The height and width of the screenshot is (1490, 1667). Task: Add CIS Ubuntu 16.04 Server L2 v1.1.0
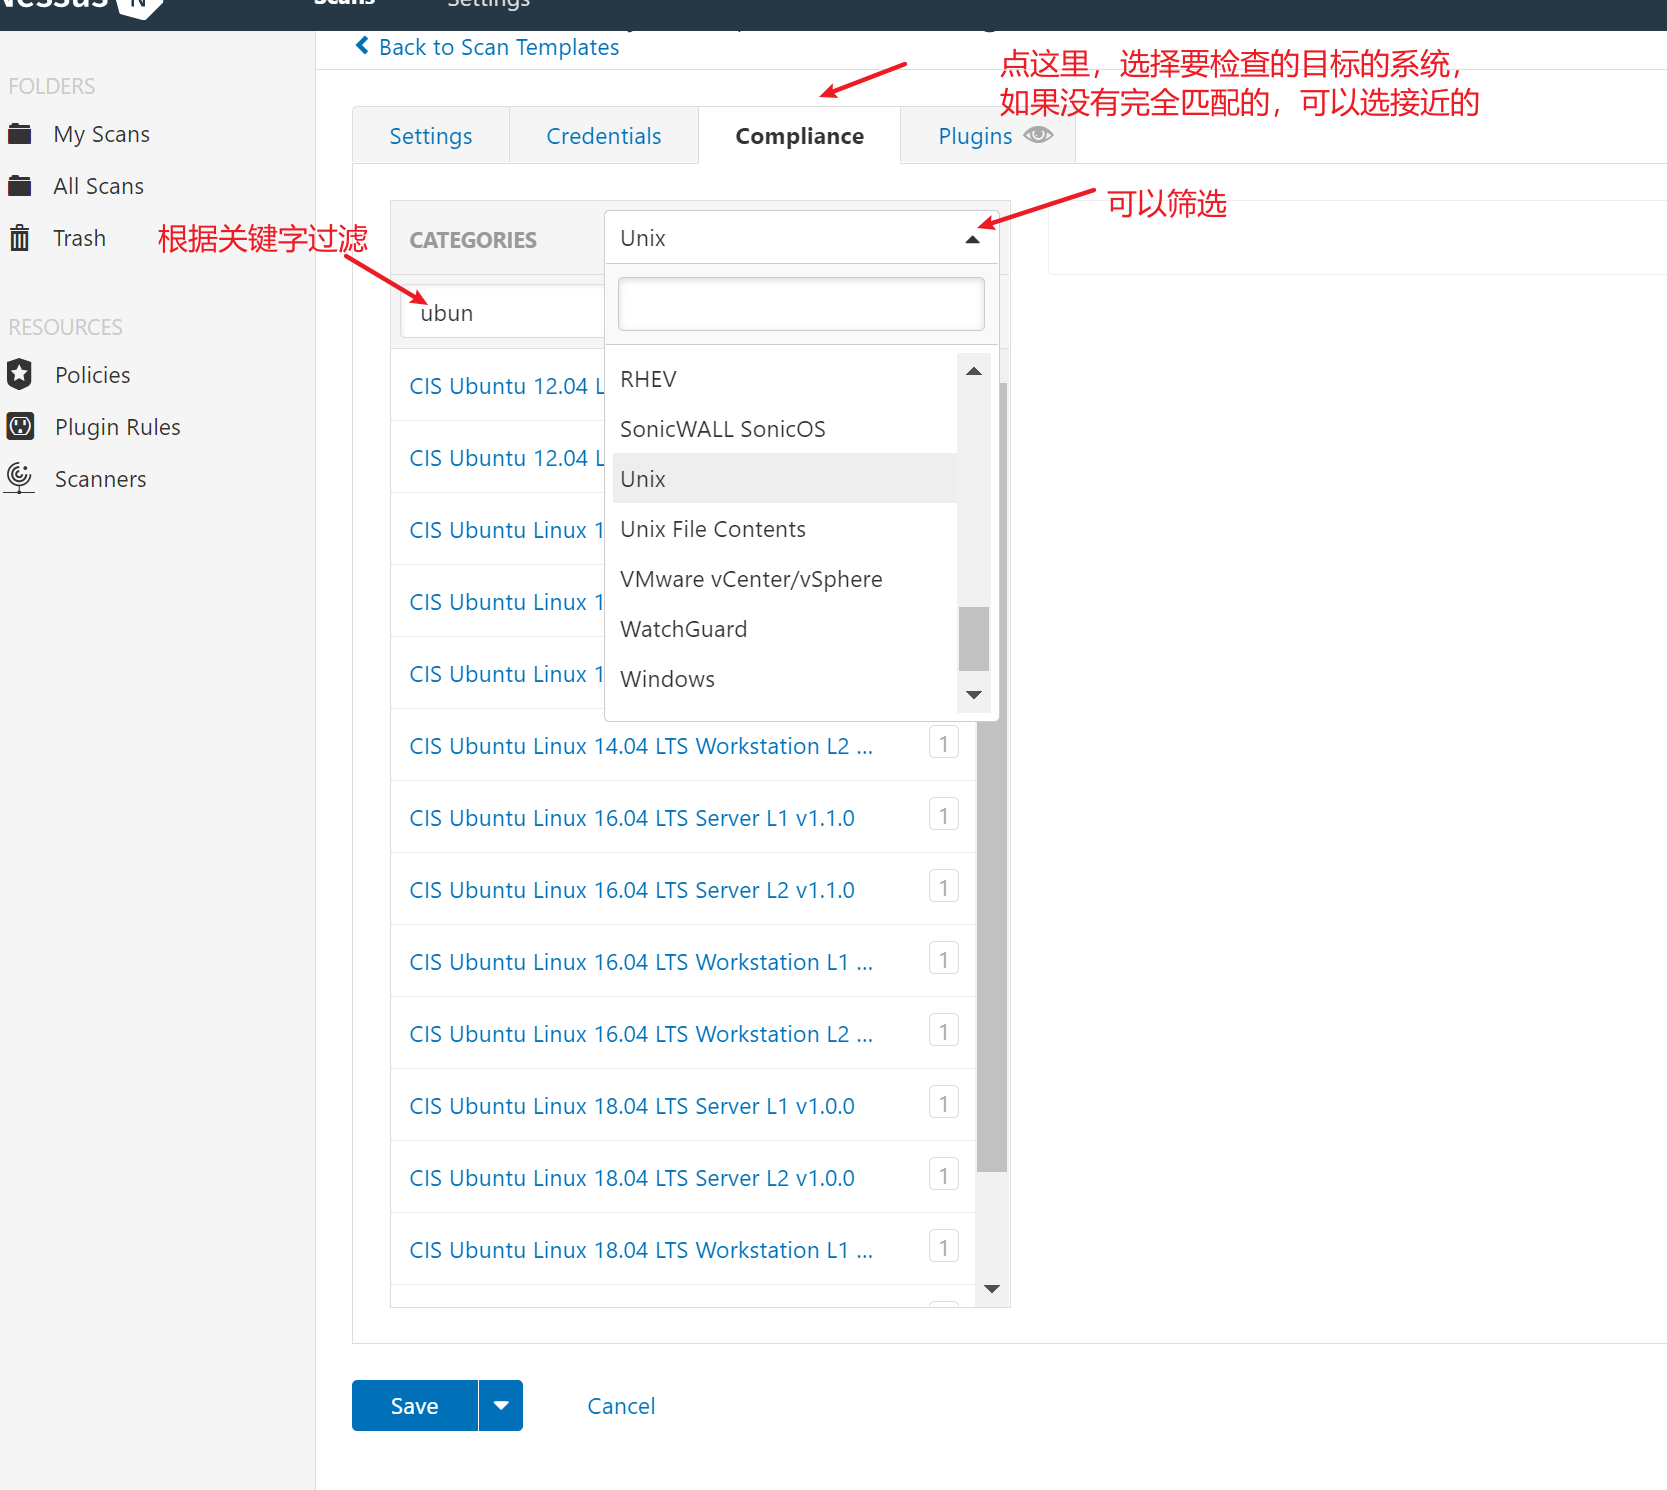[632, 890]
